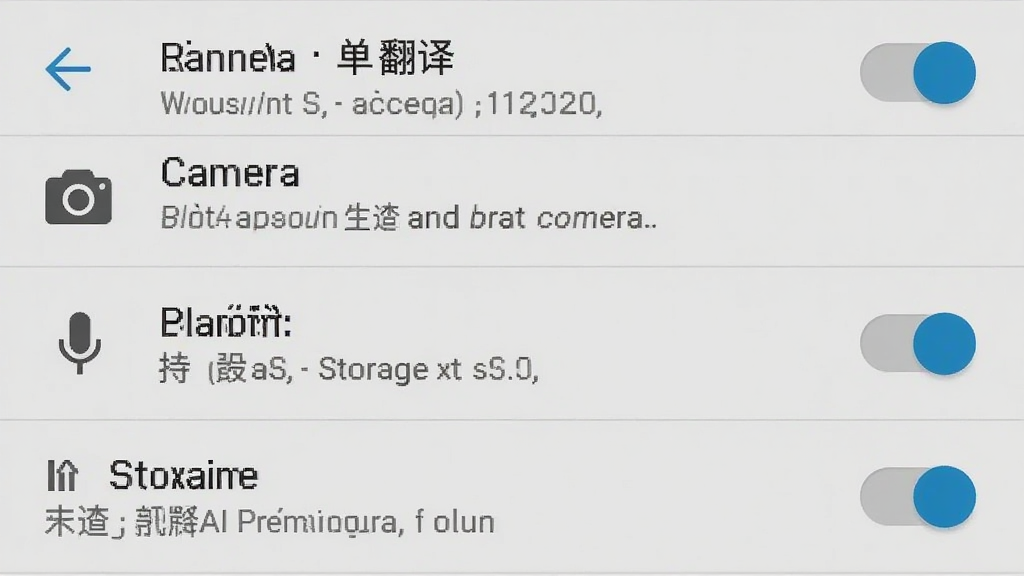1024x576 pixels.
Task: Disable the microphone permission switch
Action: coord(918,344)
